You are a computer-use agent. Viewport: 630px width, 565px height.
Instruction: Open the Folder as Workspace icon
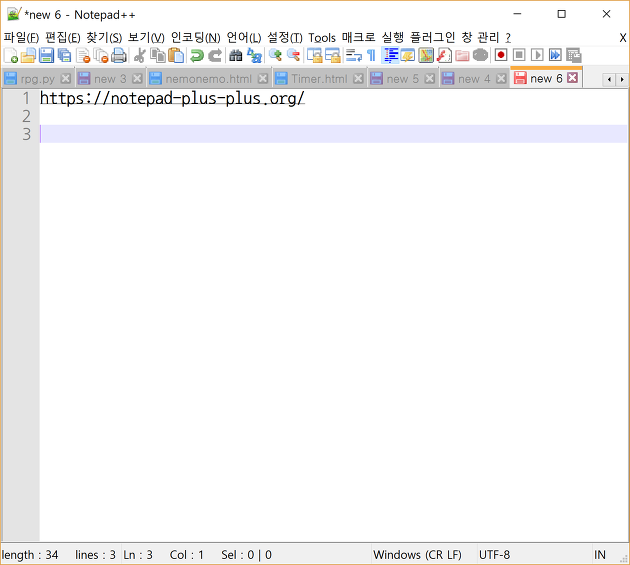[462, 55]
